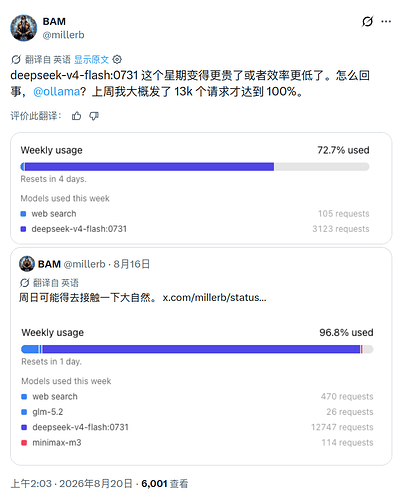402x500 pixels.
Task: Open the three-dot more options menu
Action: click(x=386, y=22)
